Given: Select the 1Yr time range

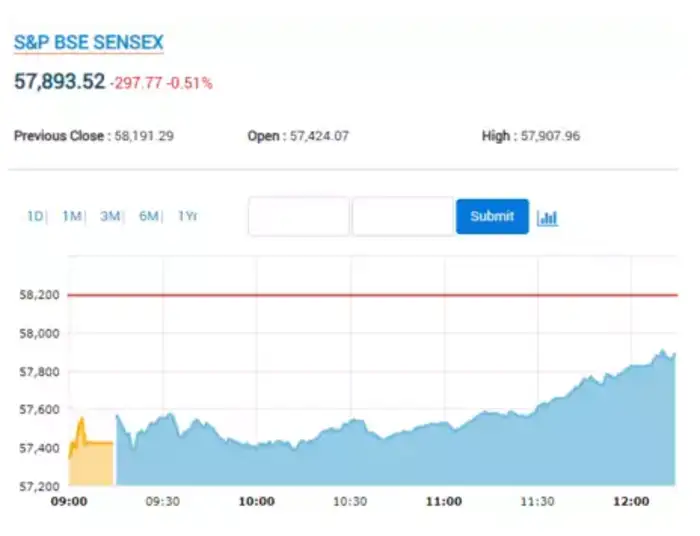Looking at the screenshot, I should coord(187,216).
